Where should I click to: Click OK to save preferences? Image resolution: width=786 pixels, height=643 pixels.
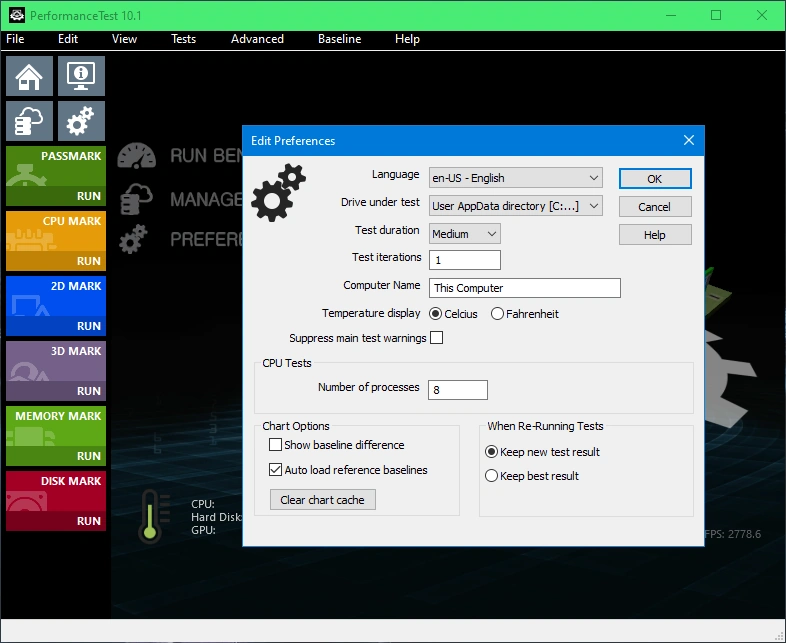(655, 179)
